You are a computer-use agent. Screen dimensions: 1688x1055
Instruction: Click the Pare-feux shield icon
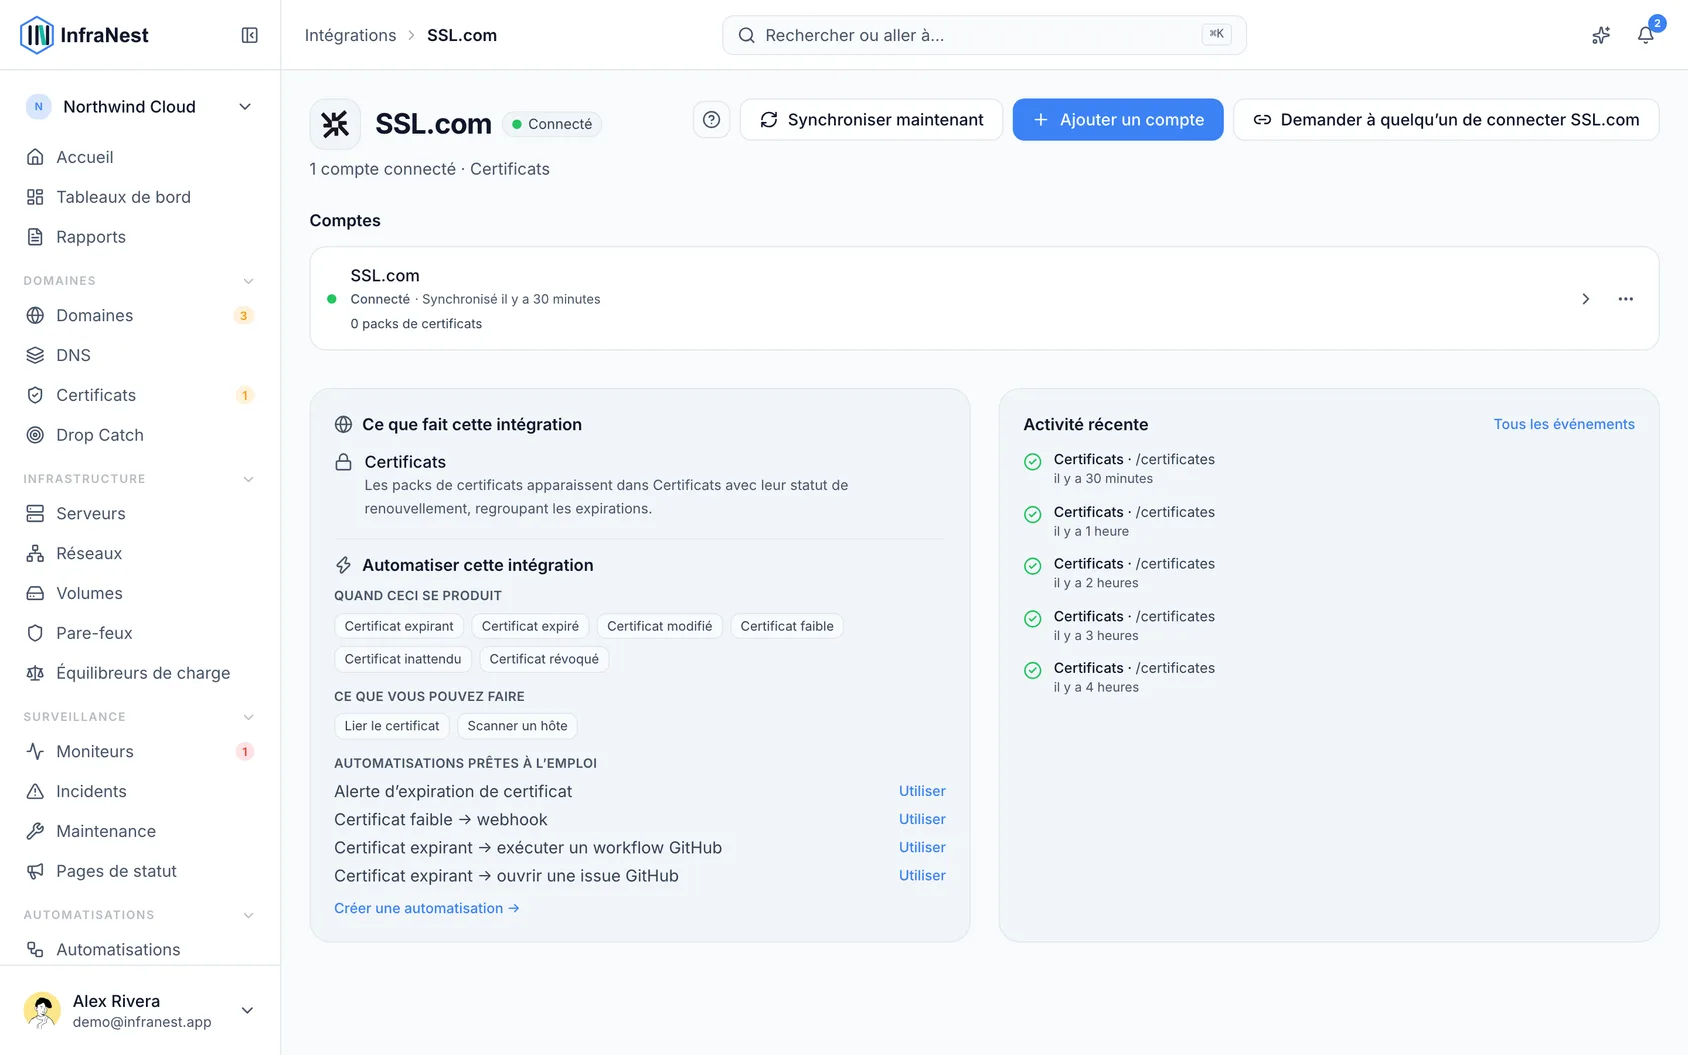[x=35, y=633]
